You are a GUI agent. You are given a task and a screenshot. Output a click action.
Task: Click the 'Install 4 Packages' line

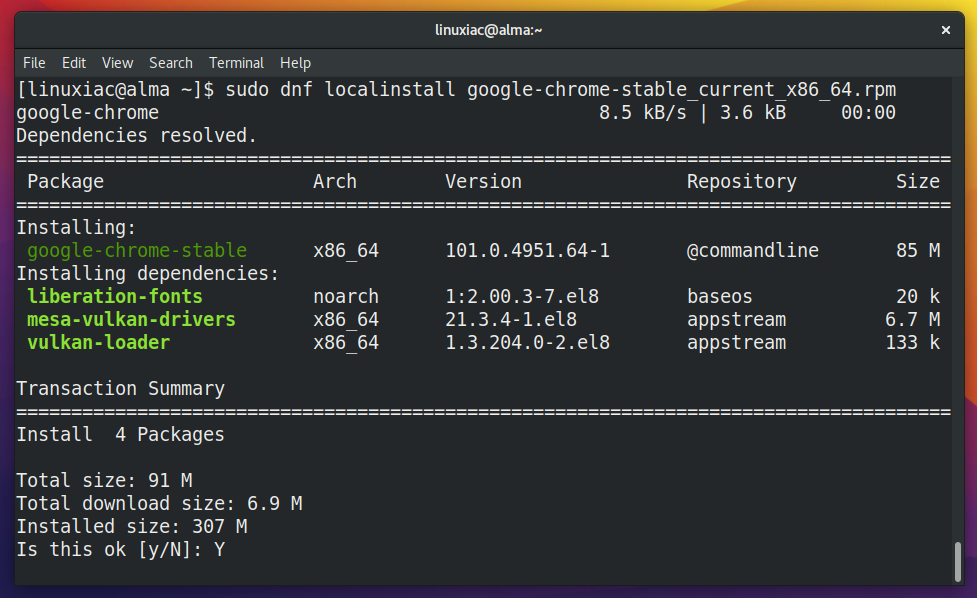tap(120, 435)
